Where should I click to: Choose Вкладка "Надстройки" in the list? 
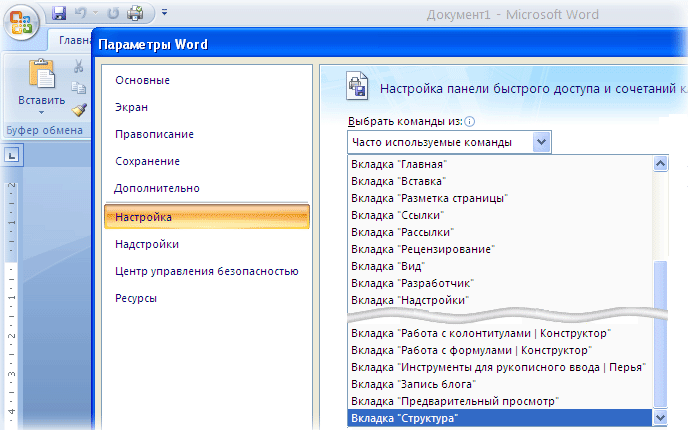499,301
